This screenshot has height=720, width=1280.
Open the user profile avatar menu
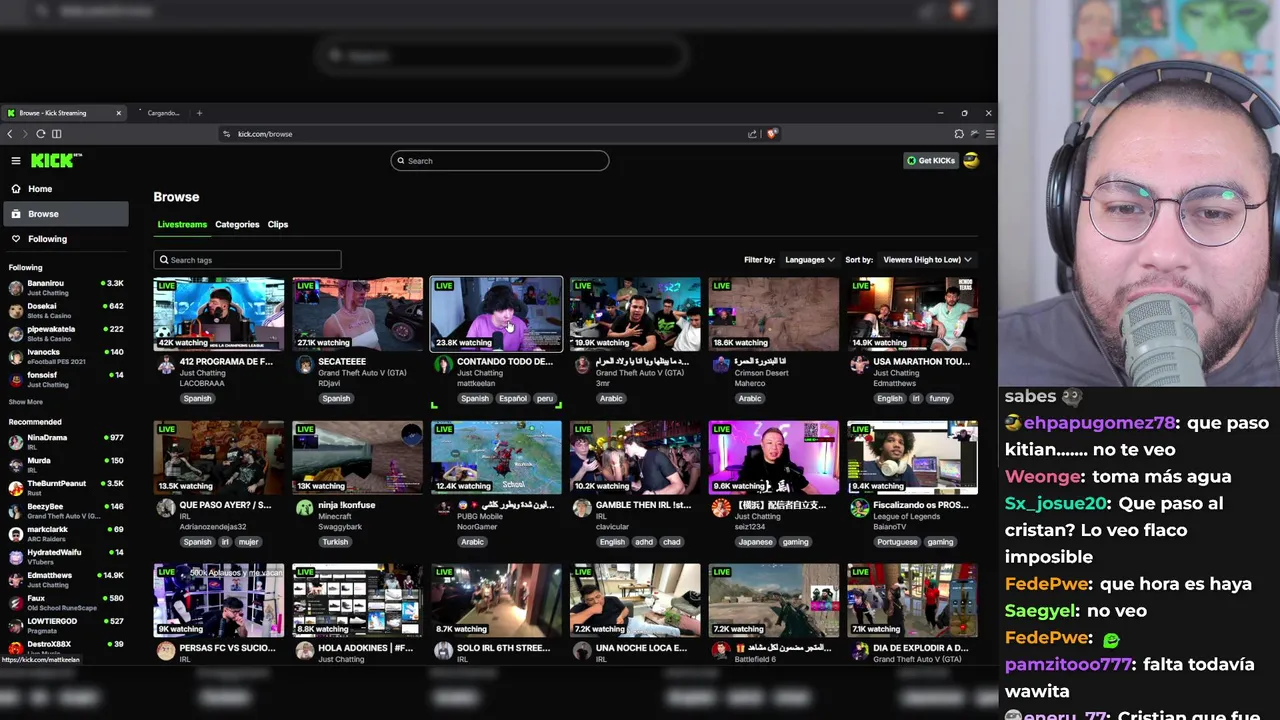pyautogui.click(x=971, y=160)
